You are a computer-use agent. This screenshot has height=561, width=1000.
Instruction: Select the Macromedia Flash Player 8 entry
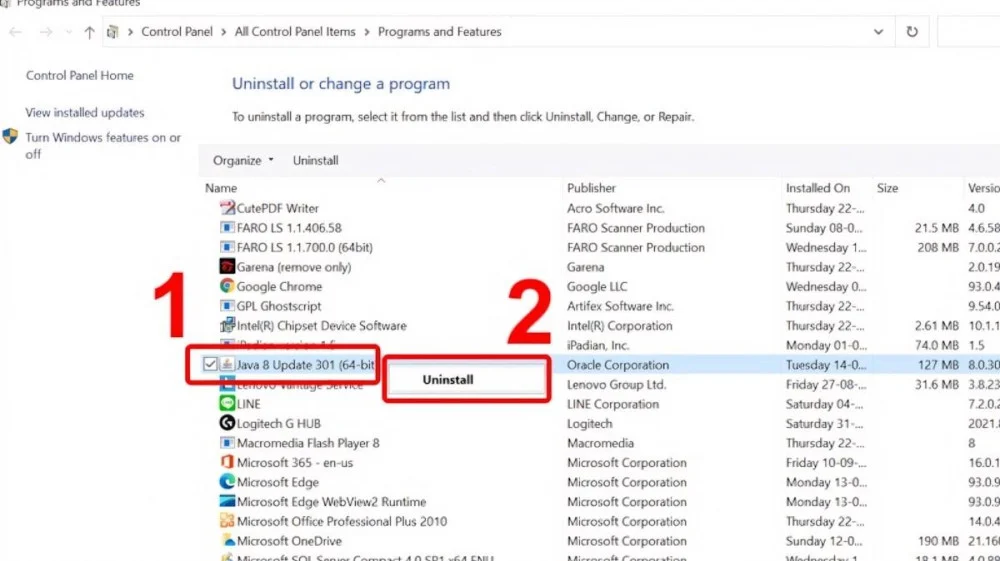pos(308,443)
